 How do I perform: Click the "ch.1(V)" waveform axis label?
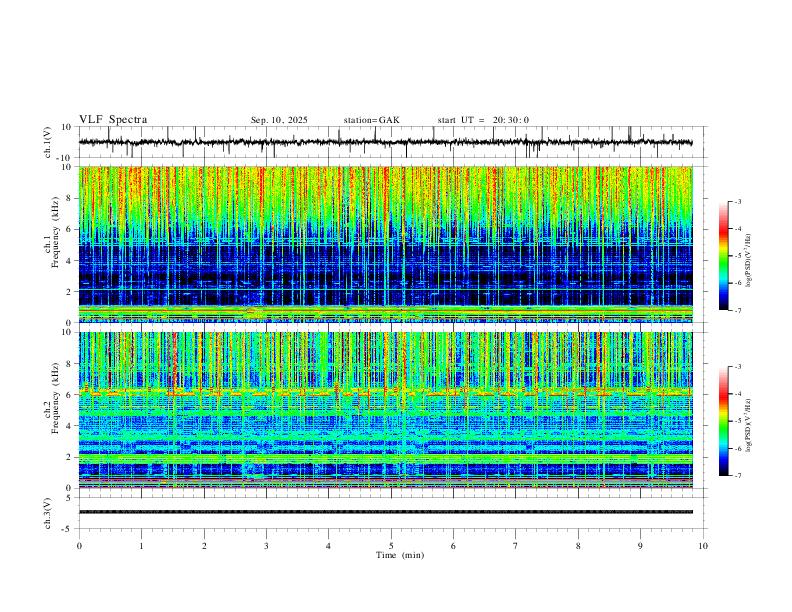click(x=48, y=142)
